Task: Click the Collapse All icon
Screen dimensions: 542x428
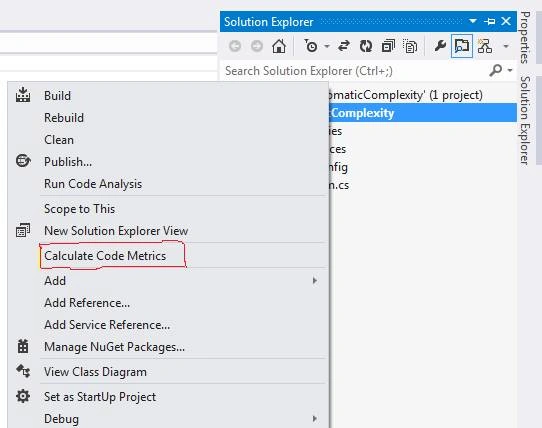Action: click(388, 46)
